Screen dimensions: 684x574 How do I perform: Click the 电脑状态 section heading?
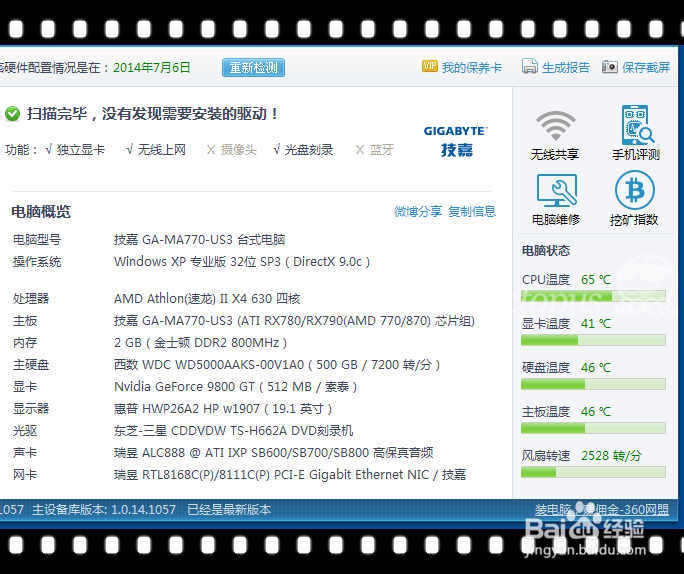(x=546, y=251)
